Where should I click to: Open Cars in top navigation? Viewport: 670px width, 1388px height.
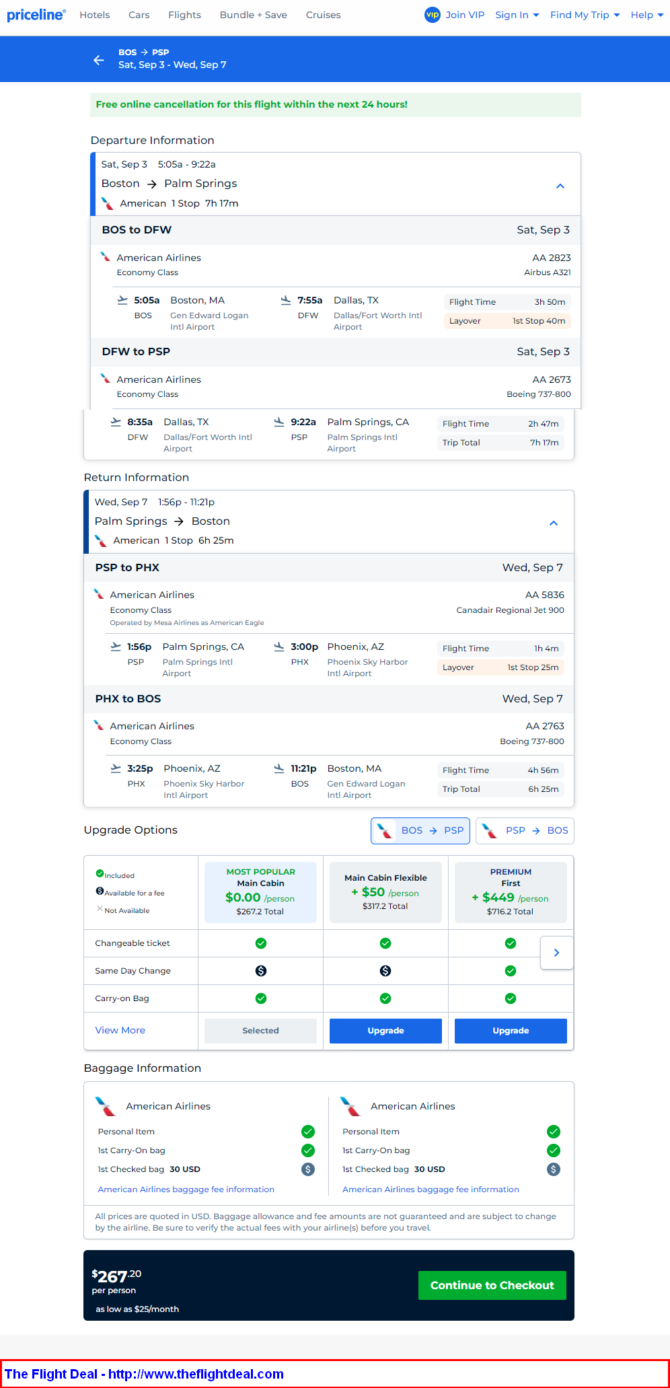(139, 15)
